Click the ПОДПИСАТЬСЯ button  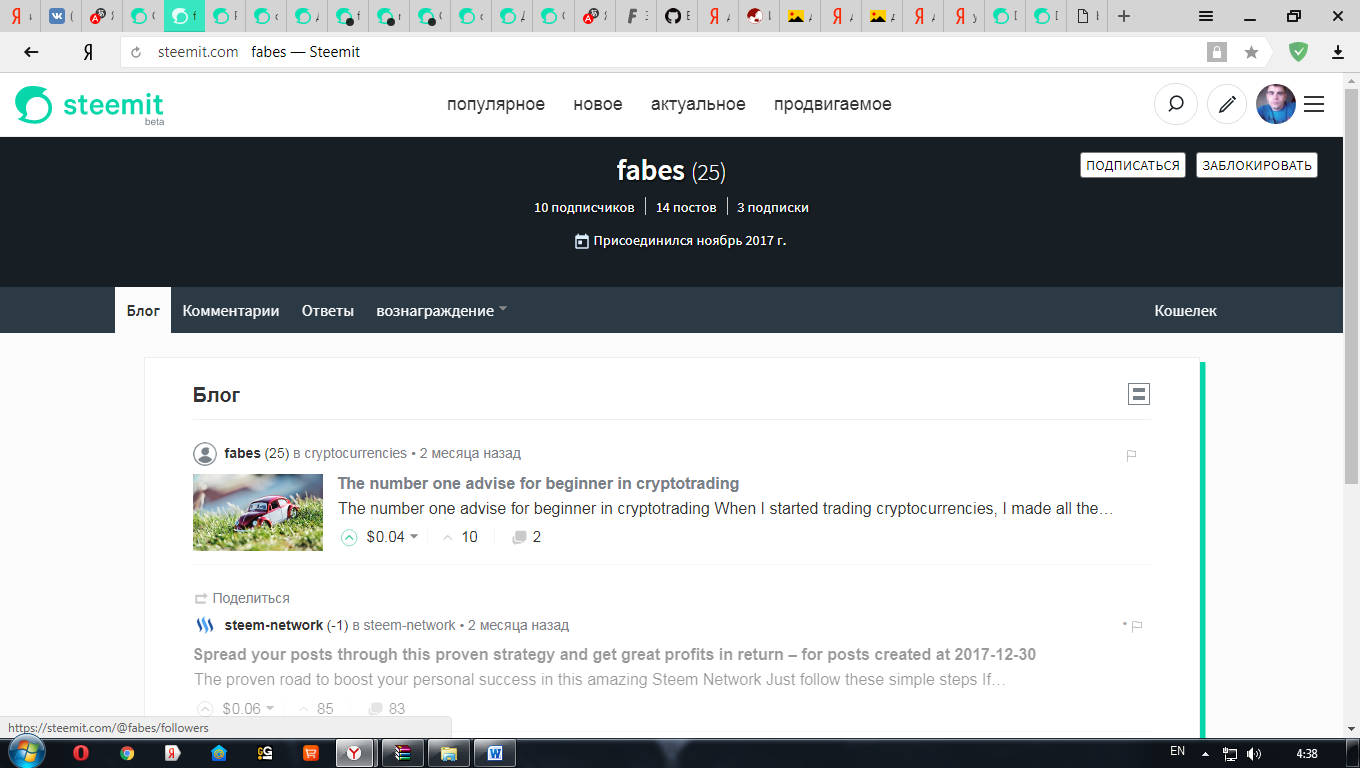1133,165
